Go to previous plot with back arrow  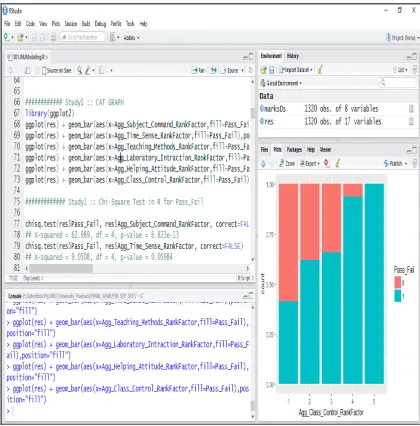point(263,163)
